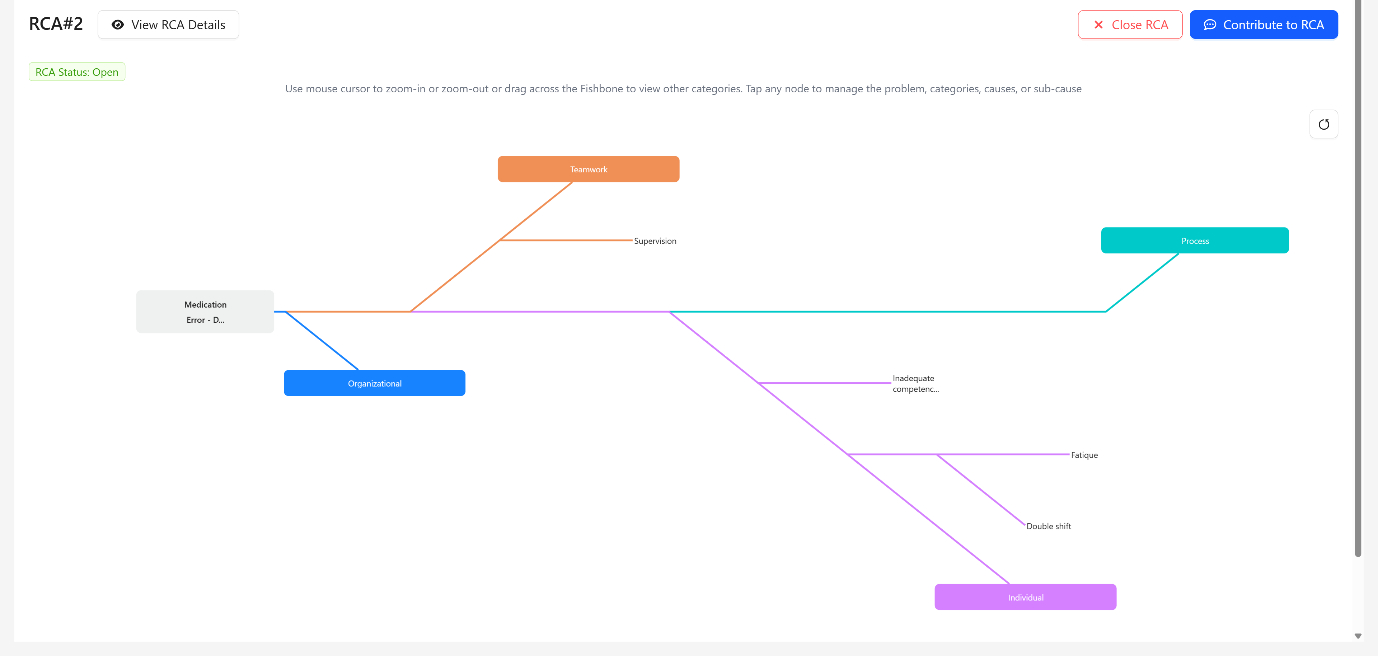Click the Fatigue cause node
Image resolution: width=1378 pixels, height=656 pixels.
pyautogui.click(x=1084, y=455)
